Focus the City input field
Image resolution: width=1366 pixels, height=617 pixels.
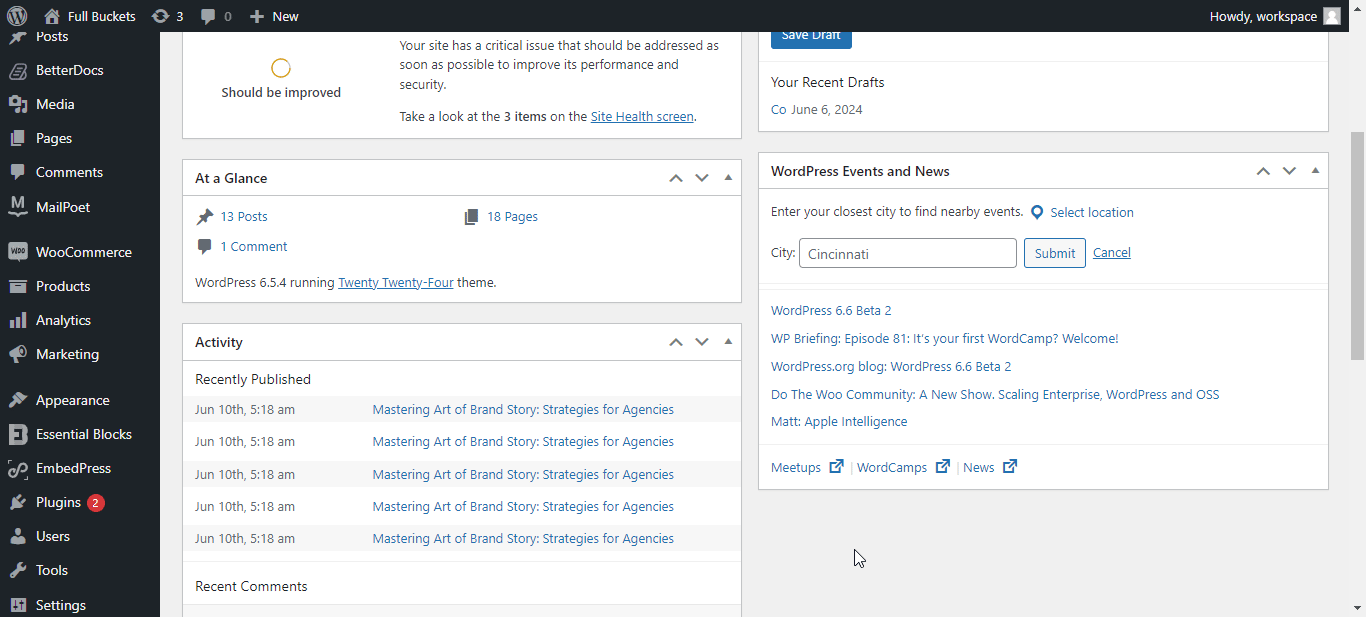[x=908, y=253]
